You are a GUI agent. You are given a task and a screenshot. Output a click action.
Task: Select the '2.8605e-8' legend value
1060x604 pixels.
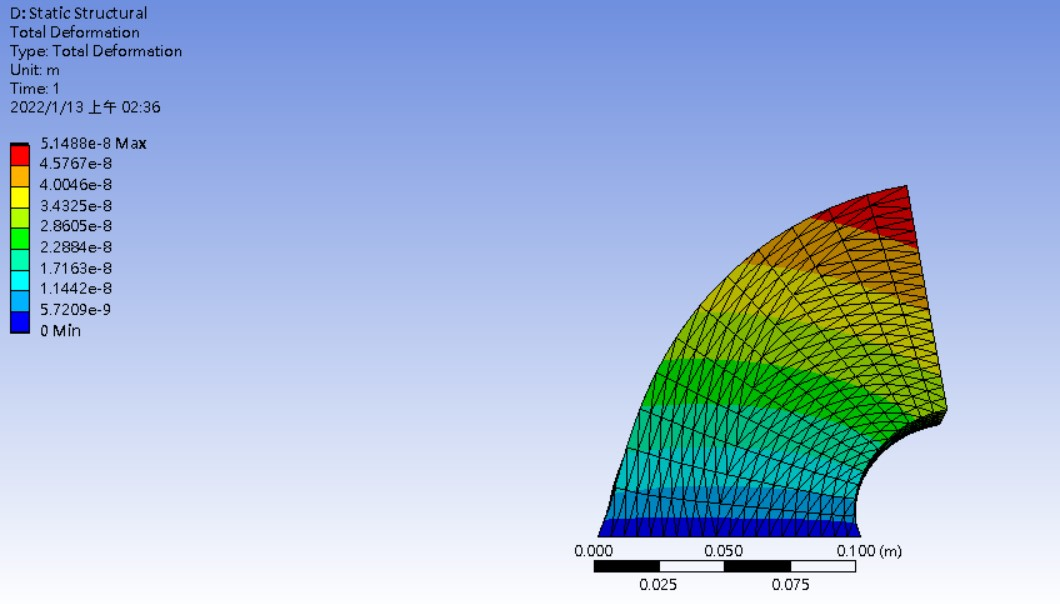click(76, 226)
